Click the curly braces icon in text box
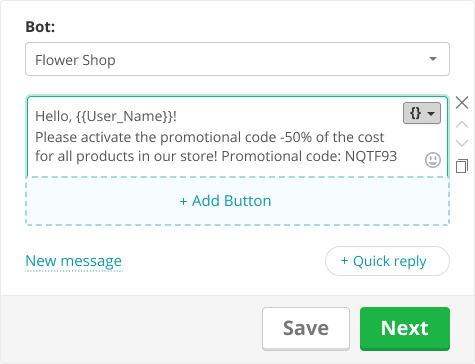This screenshot has height=364, width=475. pyautogui.click(x=415, y=113)
